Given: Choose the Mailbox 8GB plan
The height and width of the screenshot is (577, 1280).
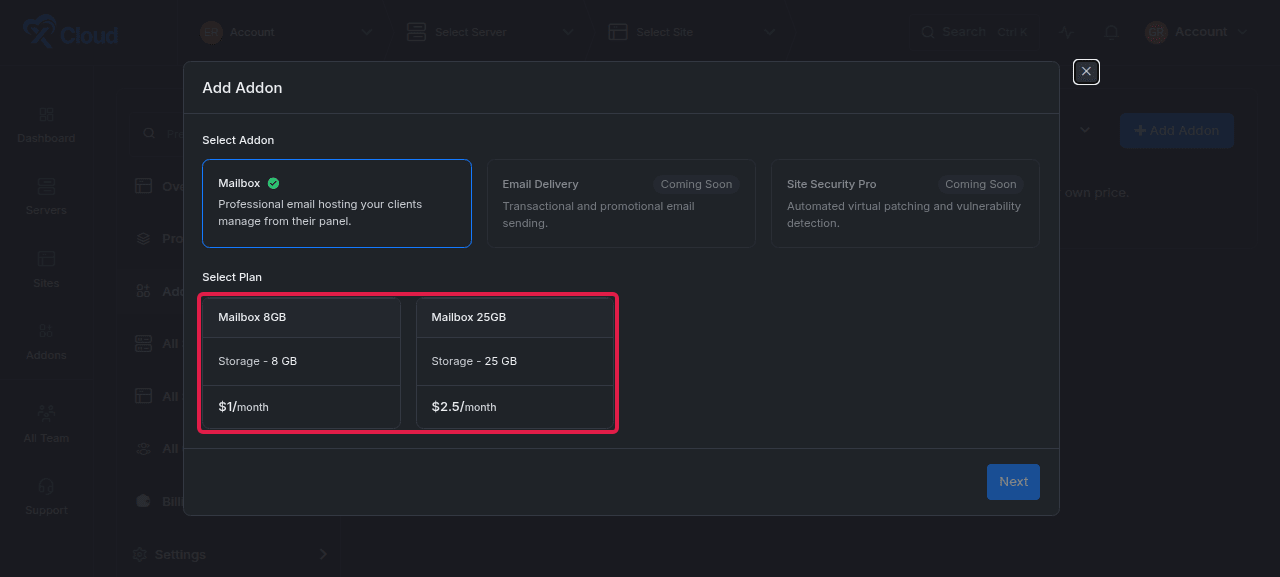Looking at the screenshot, I should (302, 363).
